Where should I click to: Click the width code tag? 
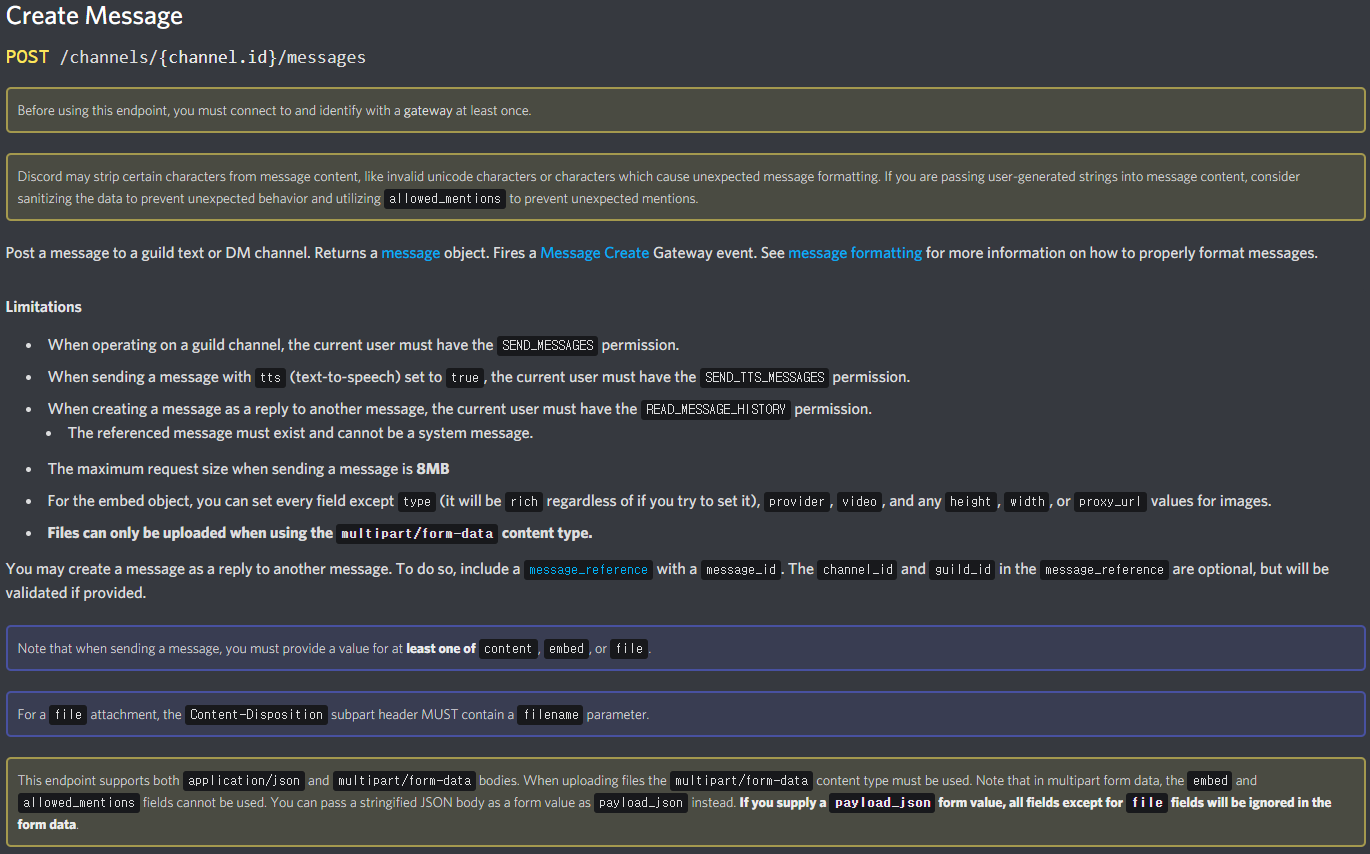coord(1027,502)
